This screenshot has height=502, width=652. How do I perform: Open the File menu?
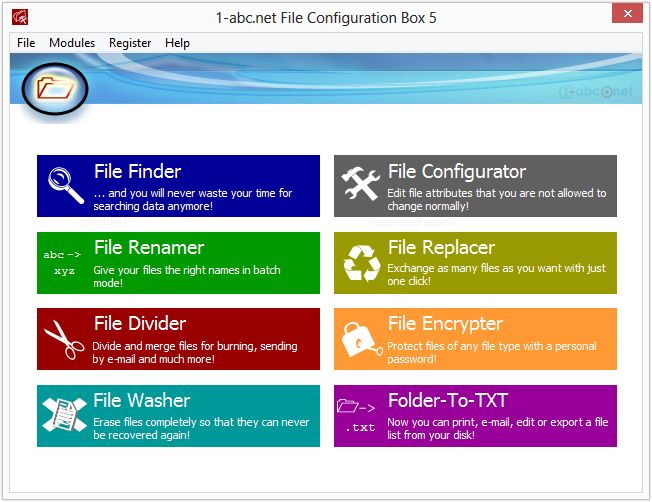coord(26,43)
